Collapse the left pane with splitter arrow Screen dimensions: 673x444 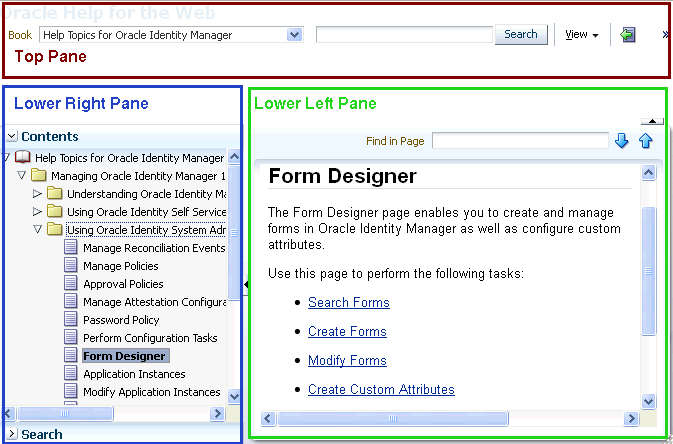tap(246, 284)
